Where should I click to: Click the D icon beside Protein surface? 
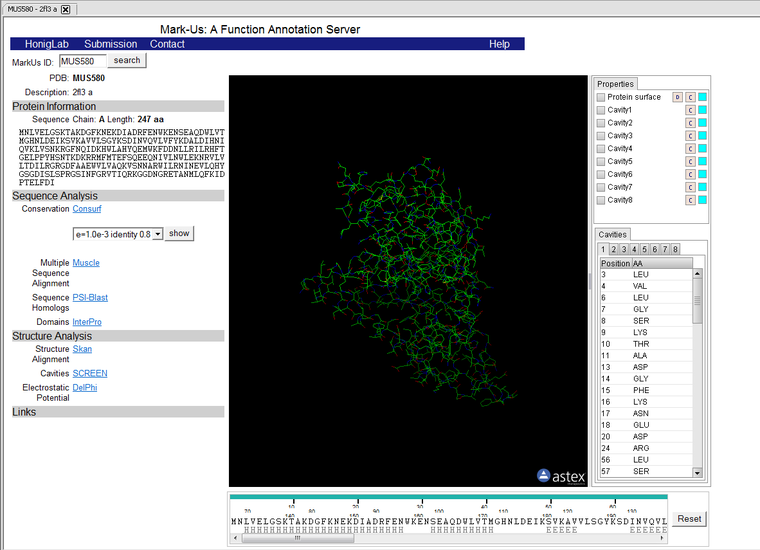(x=677, y=97)
